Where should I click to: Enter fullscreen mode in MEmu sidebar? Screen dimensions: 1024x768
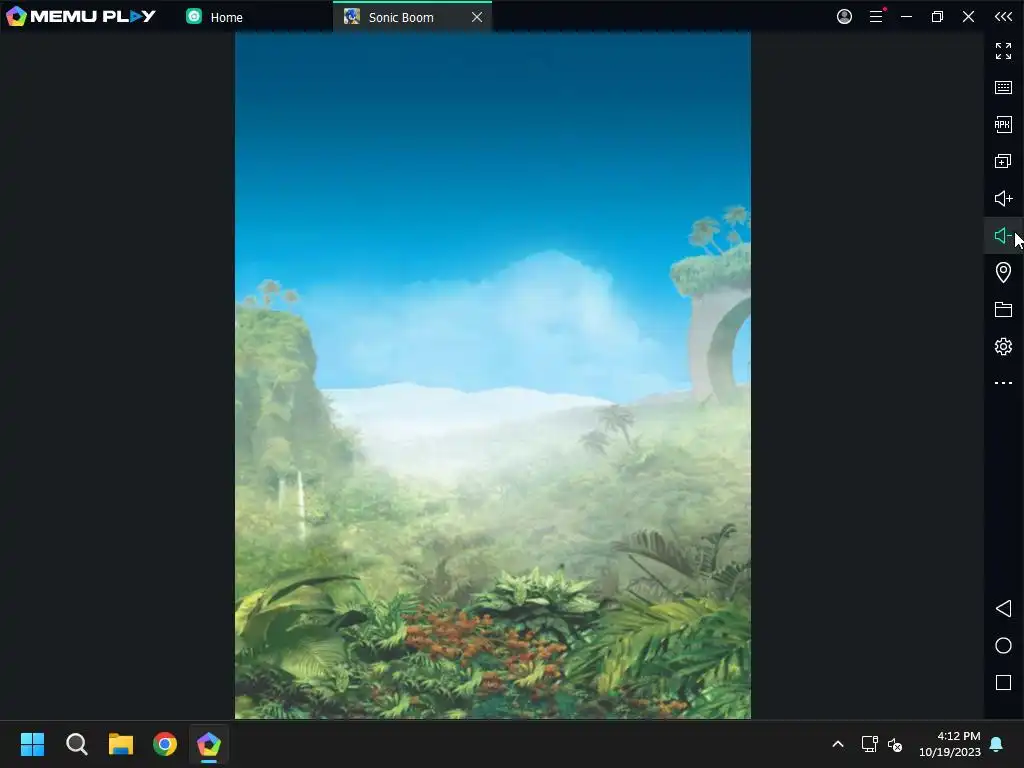1003,51
